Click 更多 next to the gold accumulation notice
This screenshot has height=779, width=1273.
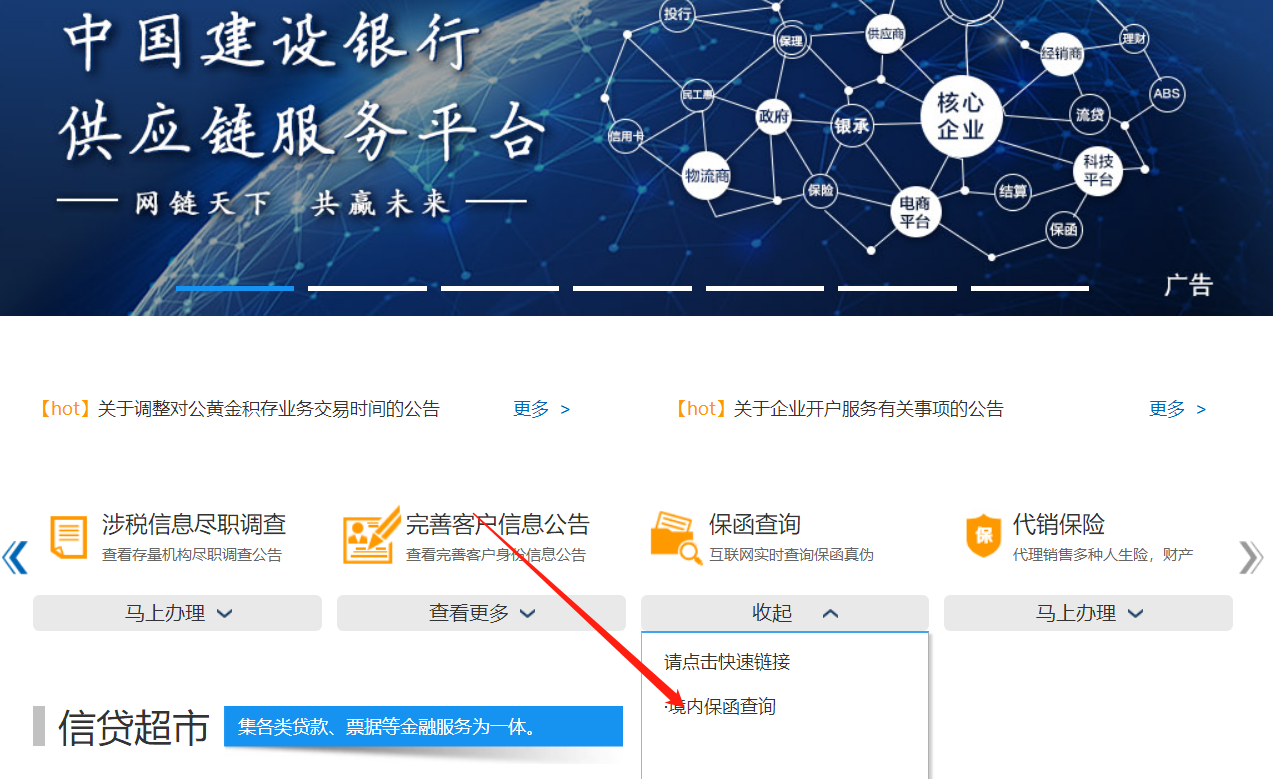click(x=541, y=409)
